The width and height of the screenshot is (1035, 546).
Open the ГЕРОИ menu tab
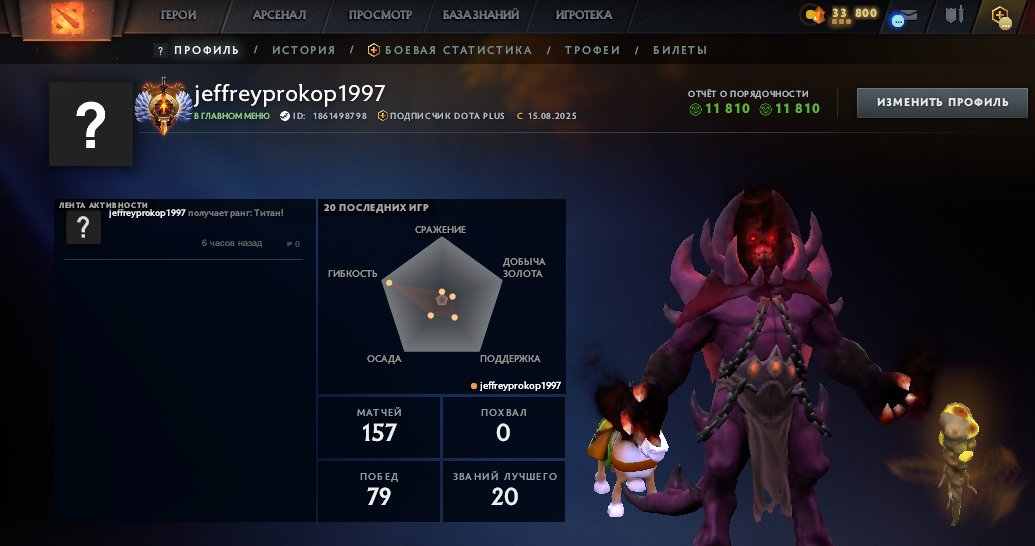tap(178, 15)
